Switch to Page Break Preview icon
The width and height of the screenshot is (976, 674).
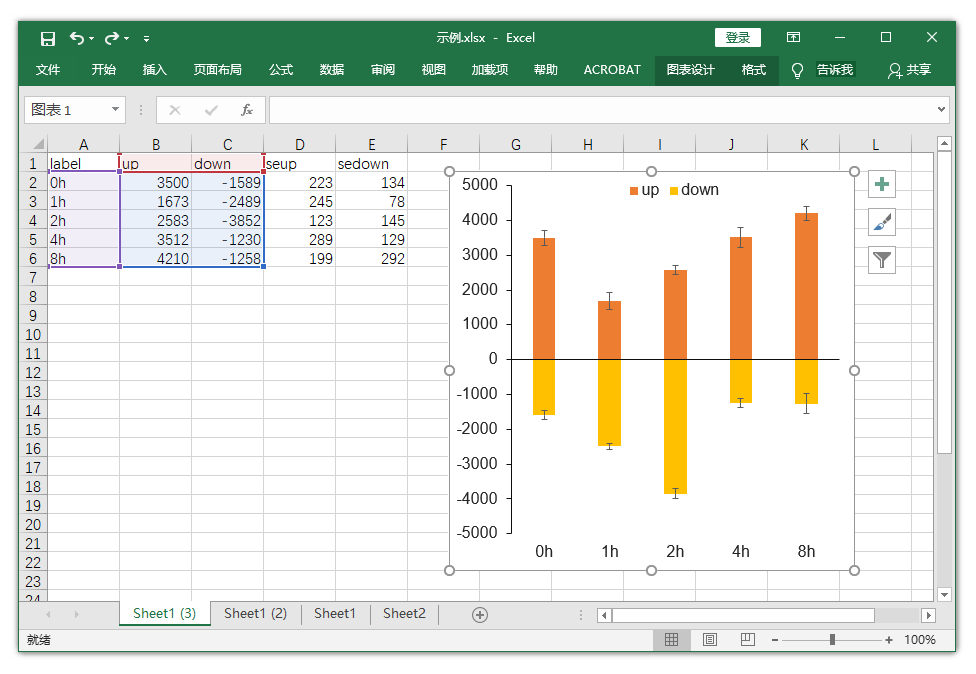[x=748, y=640]
